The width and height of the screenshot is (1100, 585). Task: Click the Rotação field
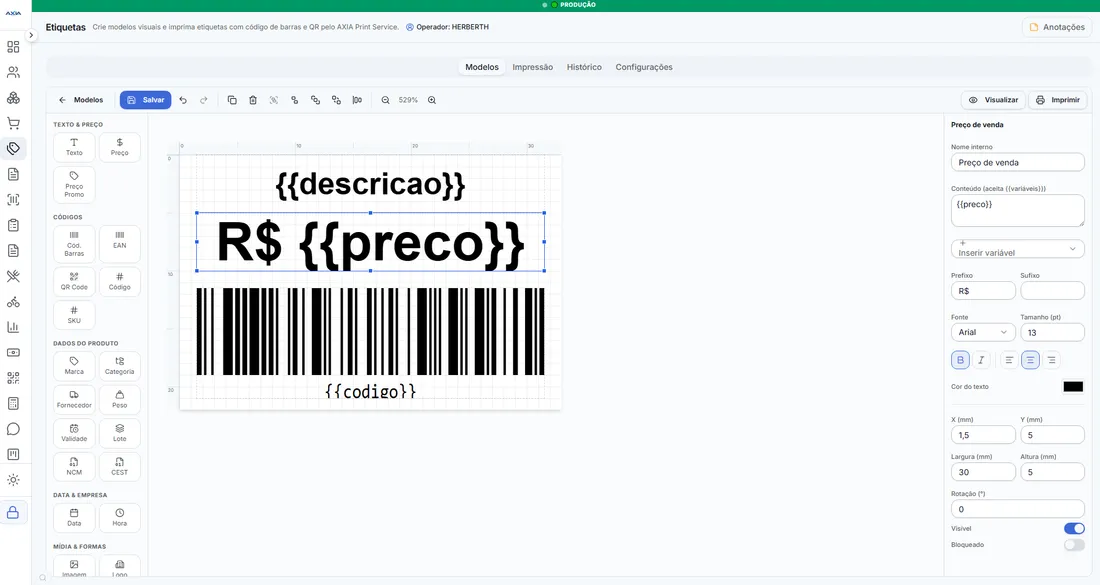[x=1017, y=509]
